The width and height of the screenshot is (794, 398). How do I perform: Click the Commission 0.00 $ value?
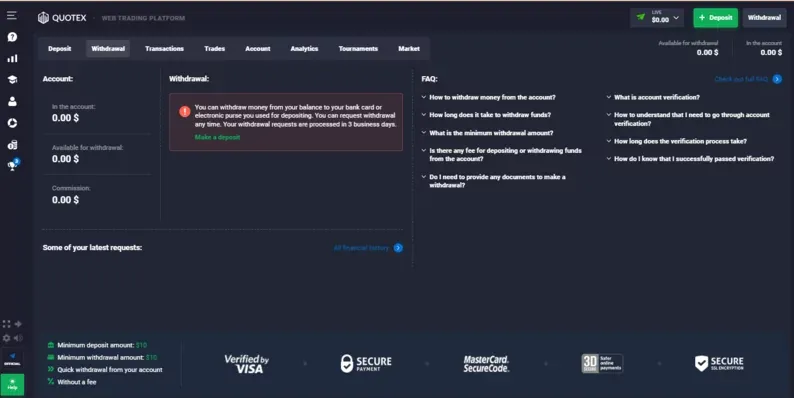65,200
